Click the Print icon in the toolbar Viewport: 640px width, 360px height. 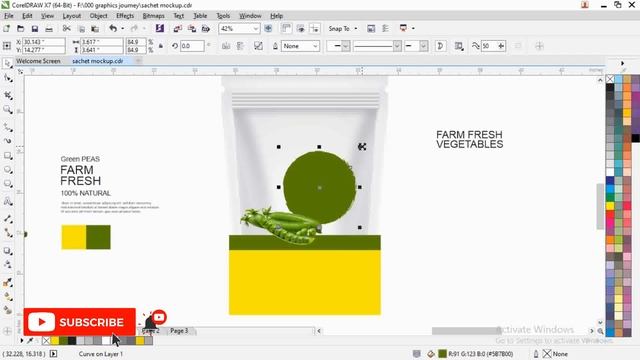pyautogui.click(x=49, y=29)
